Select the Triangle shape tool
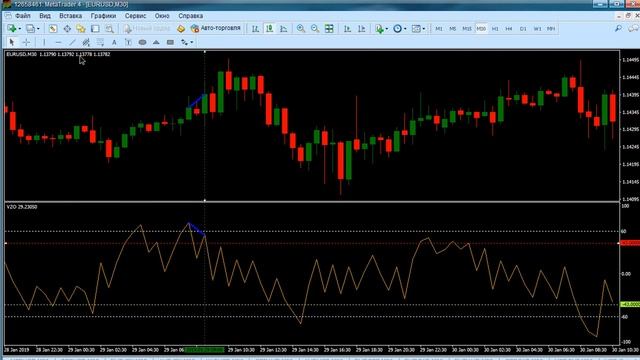 point(156,42)
